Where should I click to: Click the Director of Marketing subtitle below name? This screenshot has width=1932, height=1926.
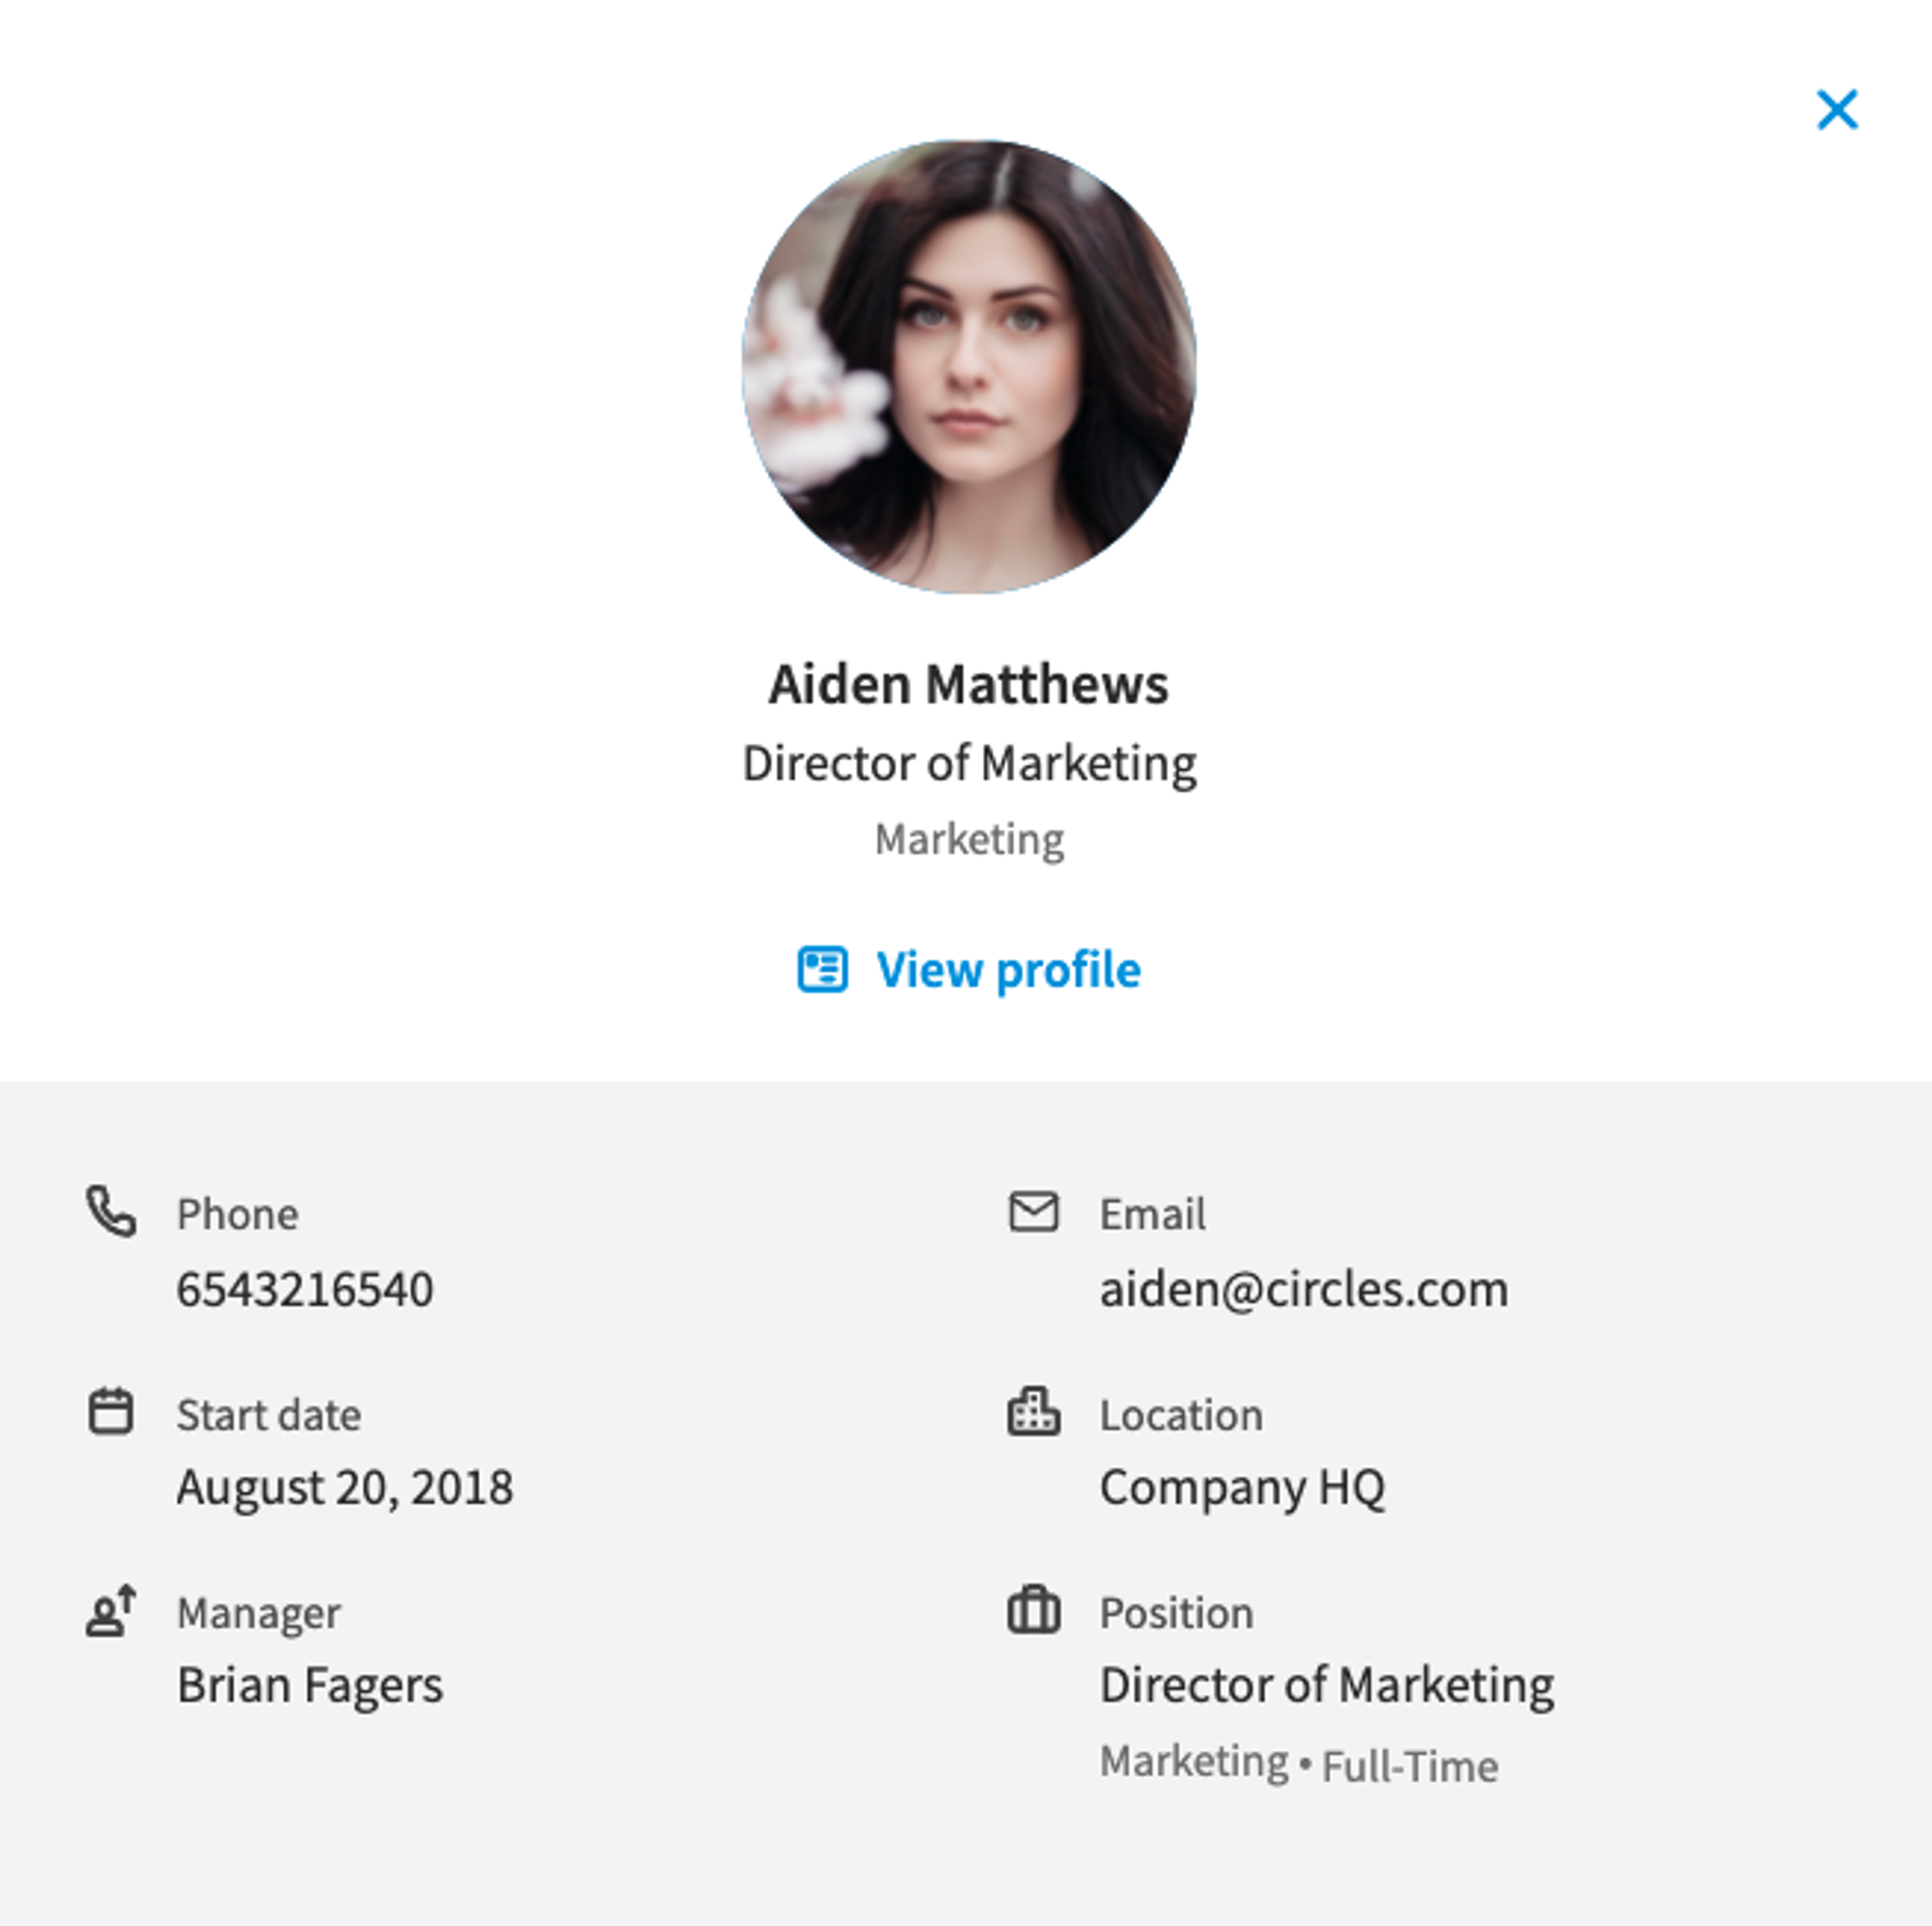969,764
